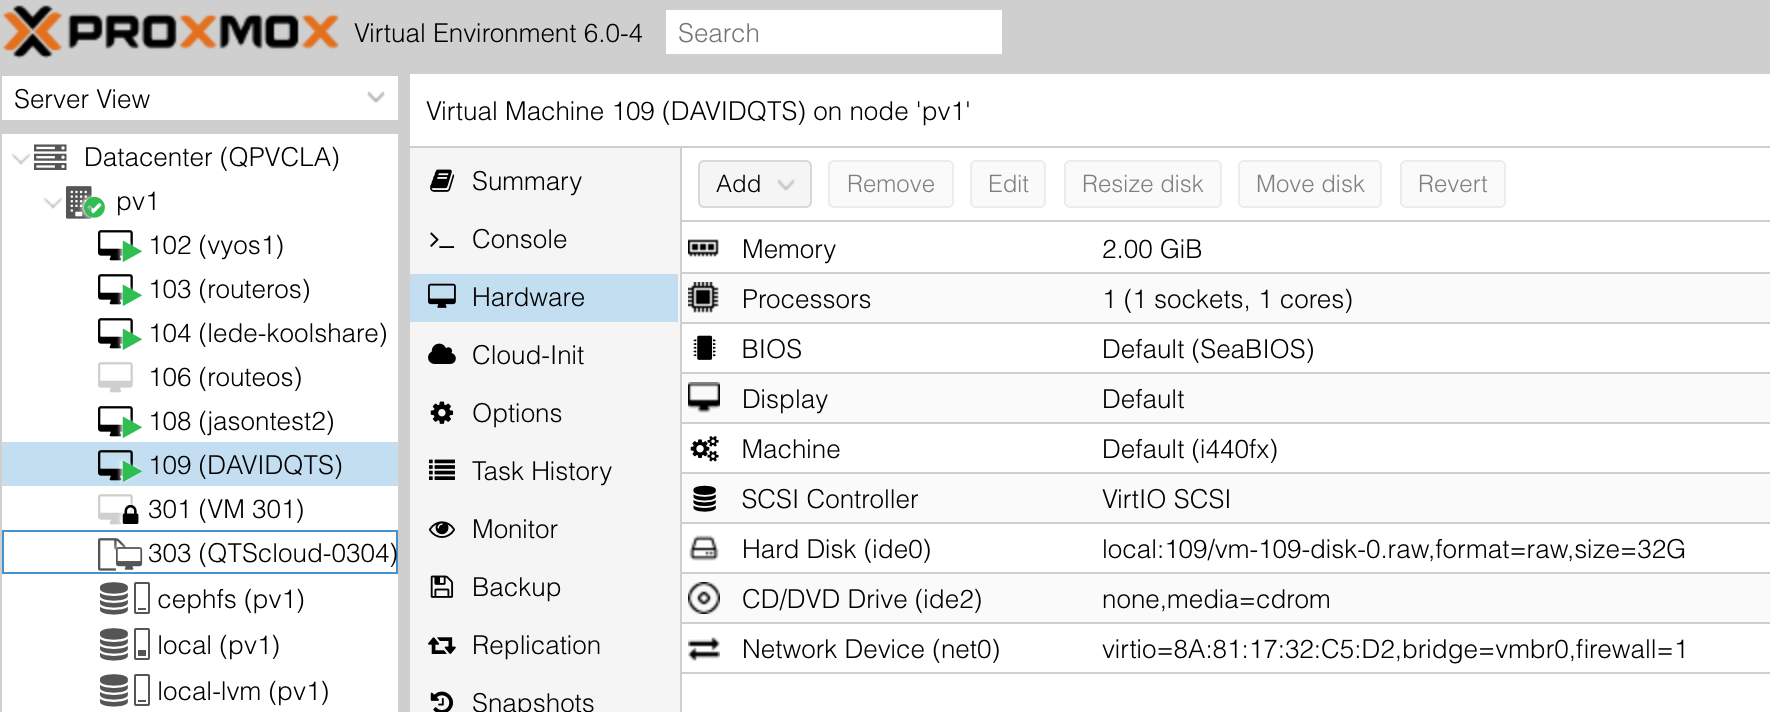Click the storage icon for local (pv1)
Viewport: 1770px width, 712px height.
pyautogui.click(x=125, y=645)
